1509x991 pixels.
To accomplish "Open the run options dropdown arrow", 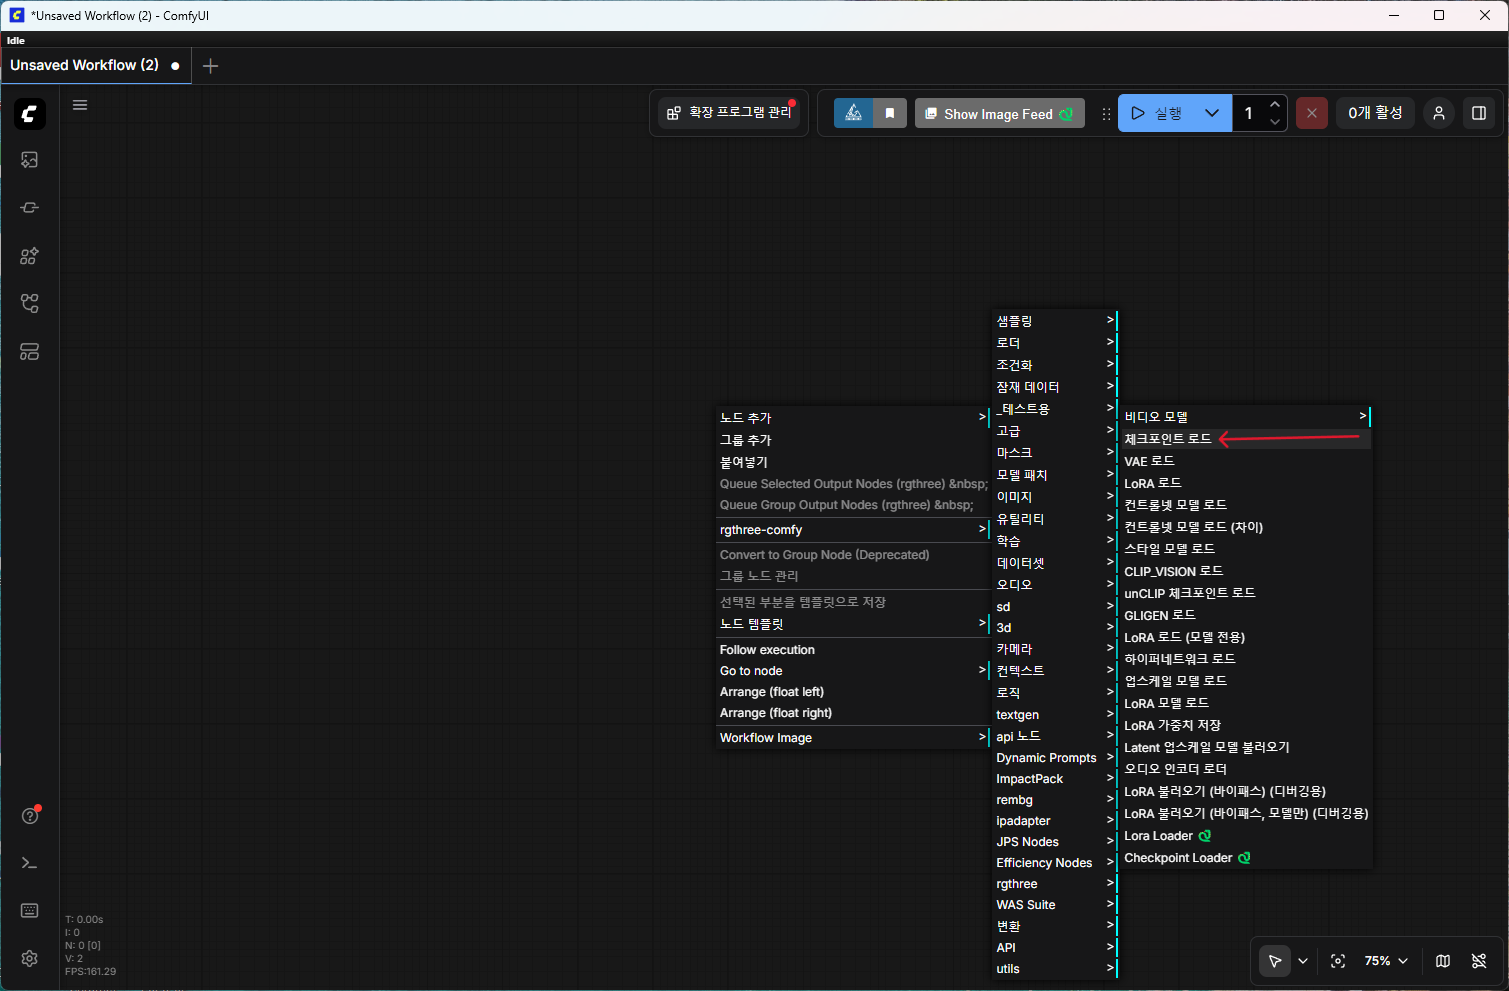I will (x=1212, y=113).
